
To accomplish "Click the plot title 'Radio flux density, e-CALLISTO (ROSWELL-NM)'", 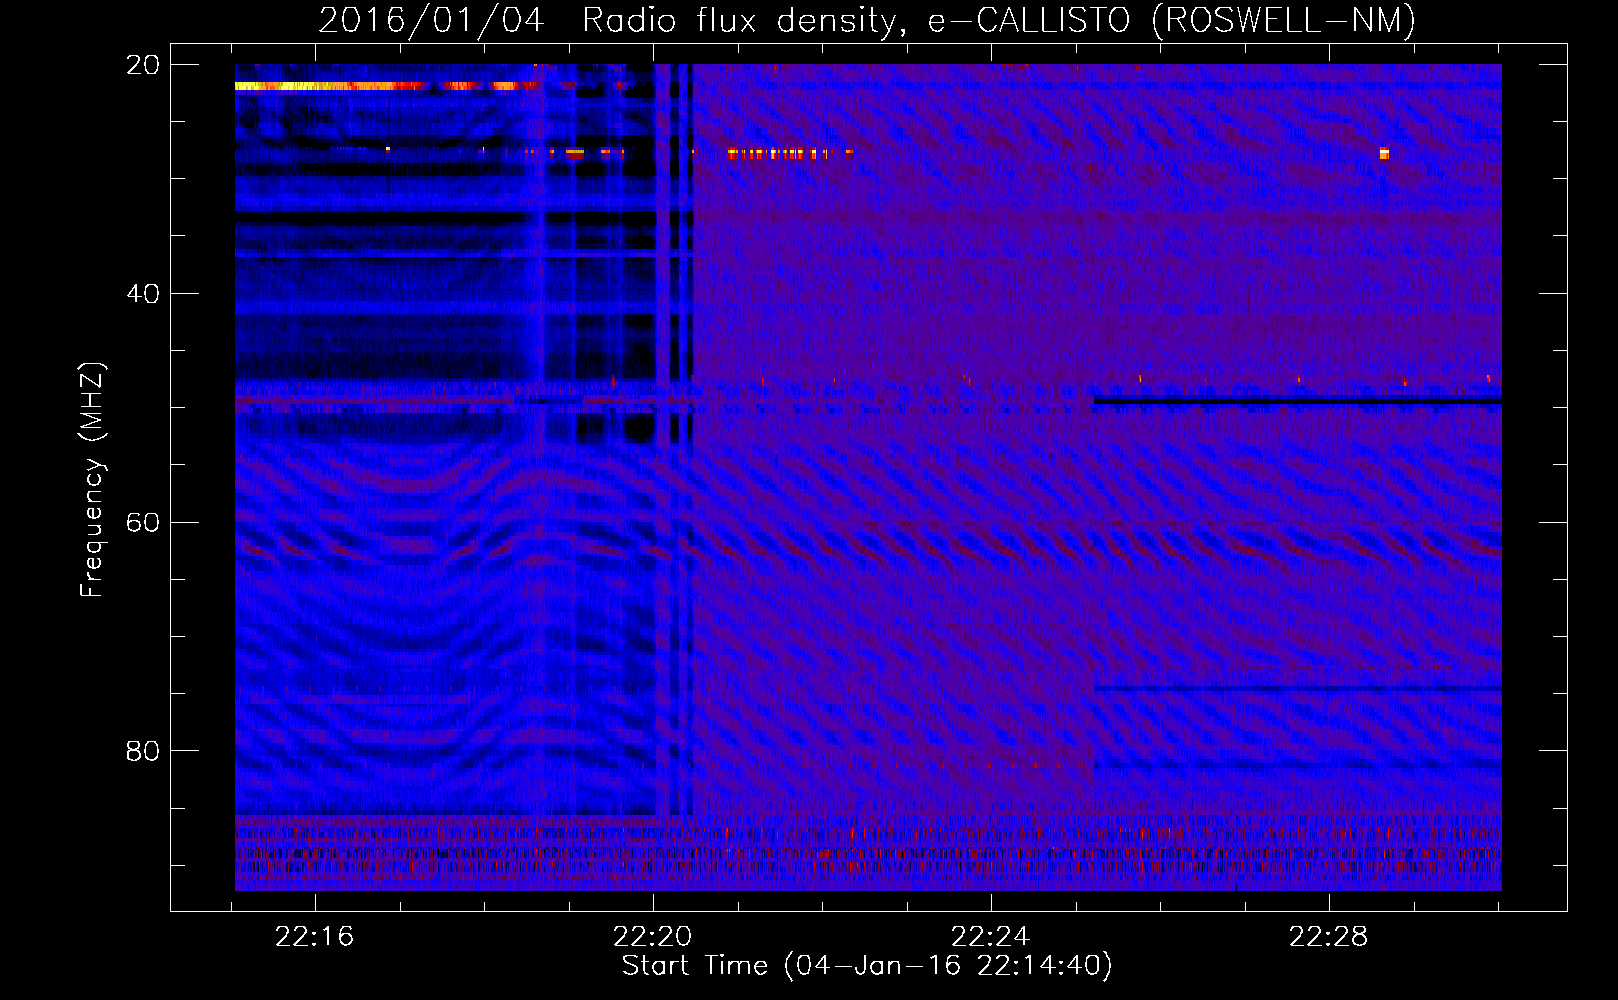I will click(999, 20).
